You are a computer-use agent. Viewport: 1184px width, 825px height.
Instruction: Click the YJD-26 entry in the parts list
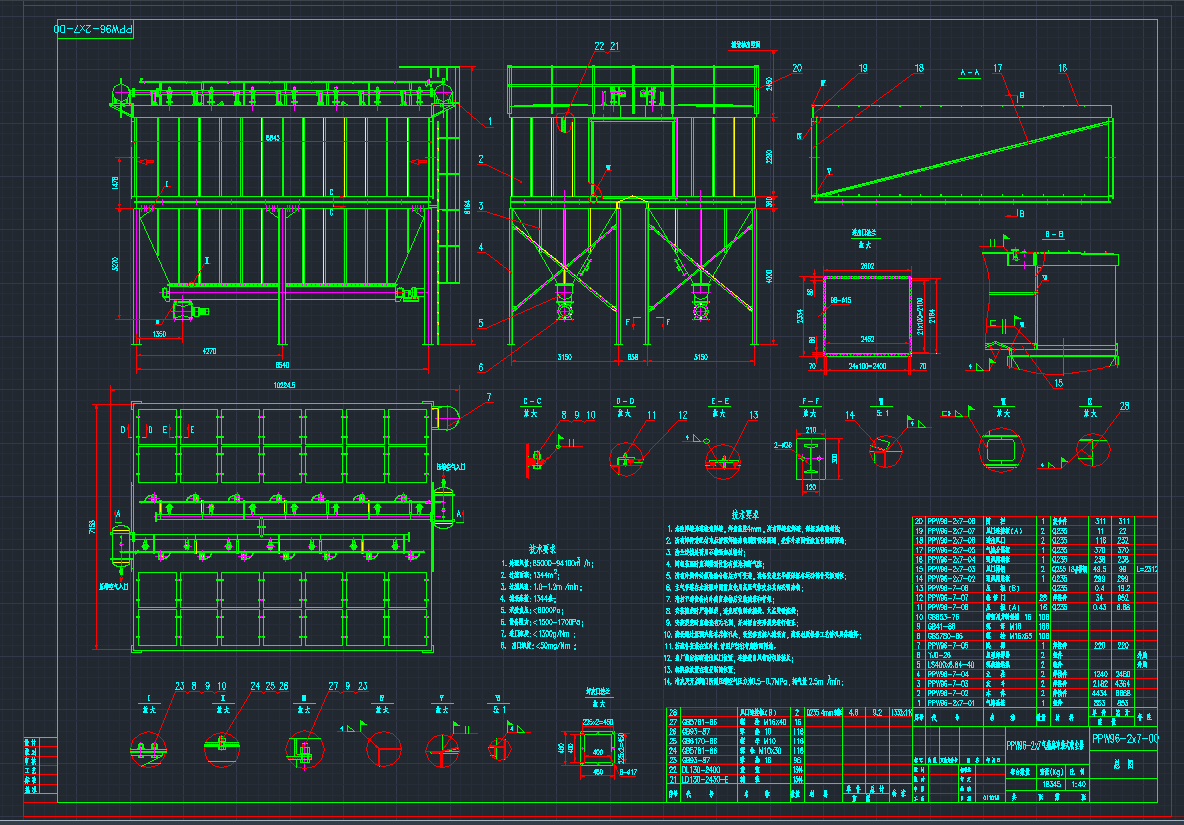[x=939, y=655]
